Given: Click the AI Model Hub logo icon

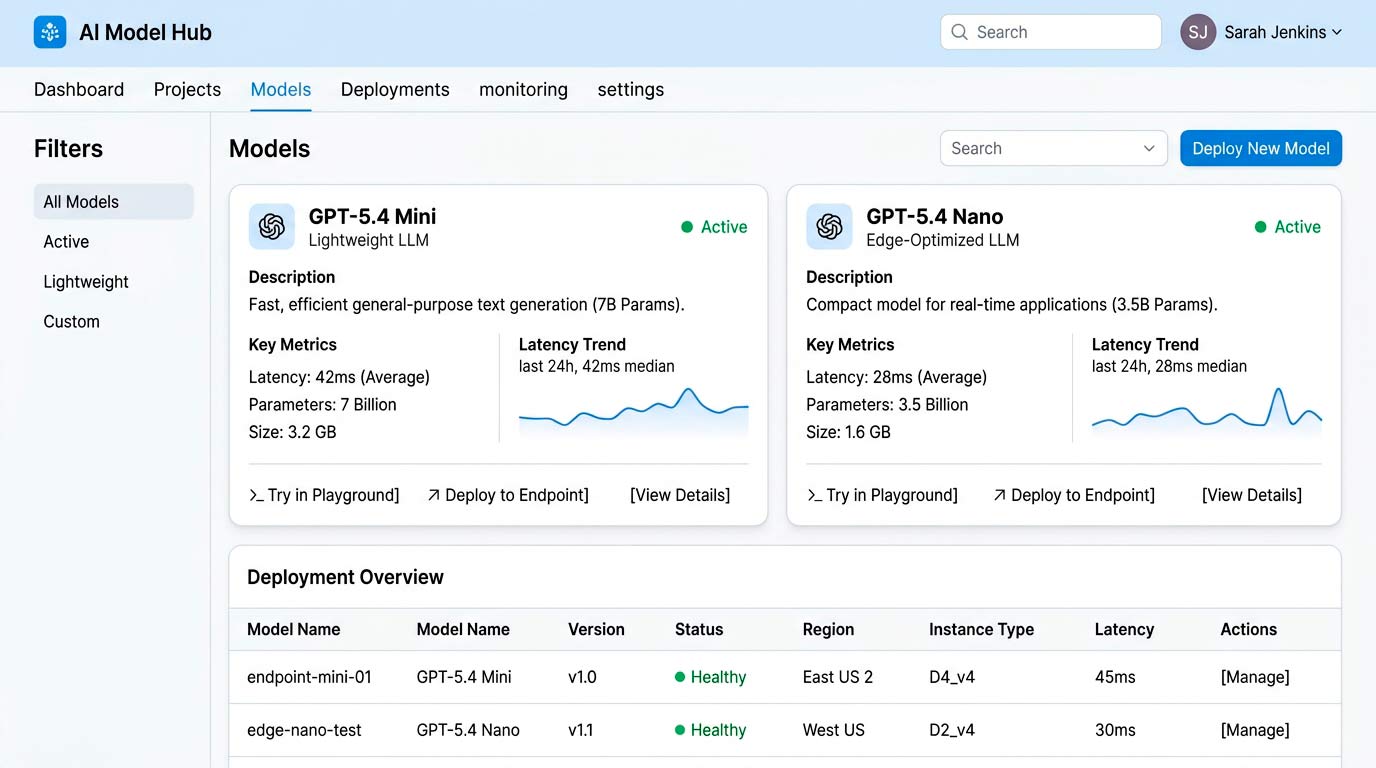Looking at the screenshot, I should [49, 32].
